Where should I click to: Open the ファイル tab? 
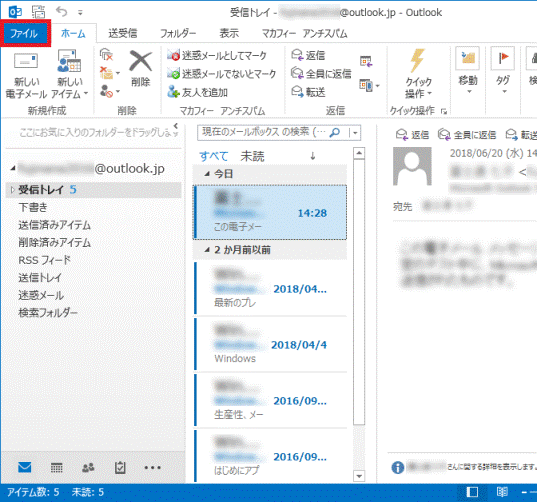[25, 33]
